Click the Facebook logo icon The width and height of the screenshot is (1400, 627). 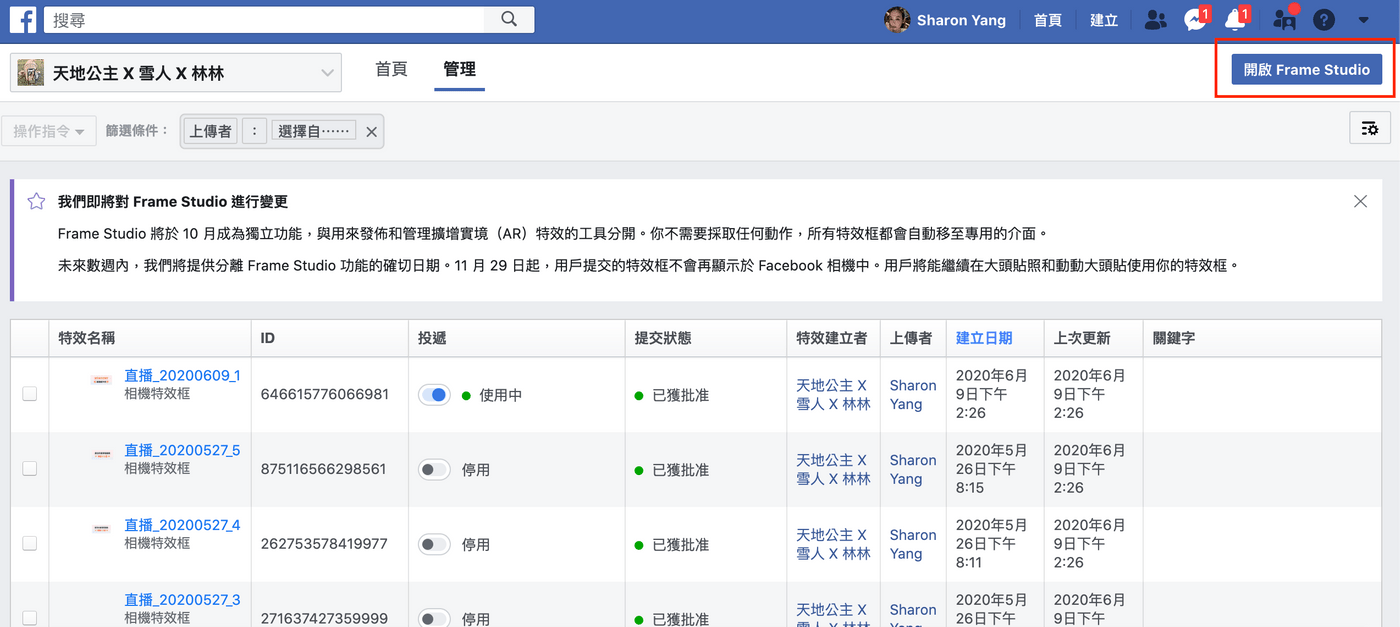tap(23, 20)
